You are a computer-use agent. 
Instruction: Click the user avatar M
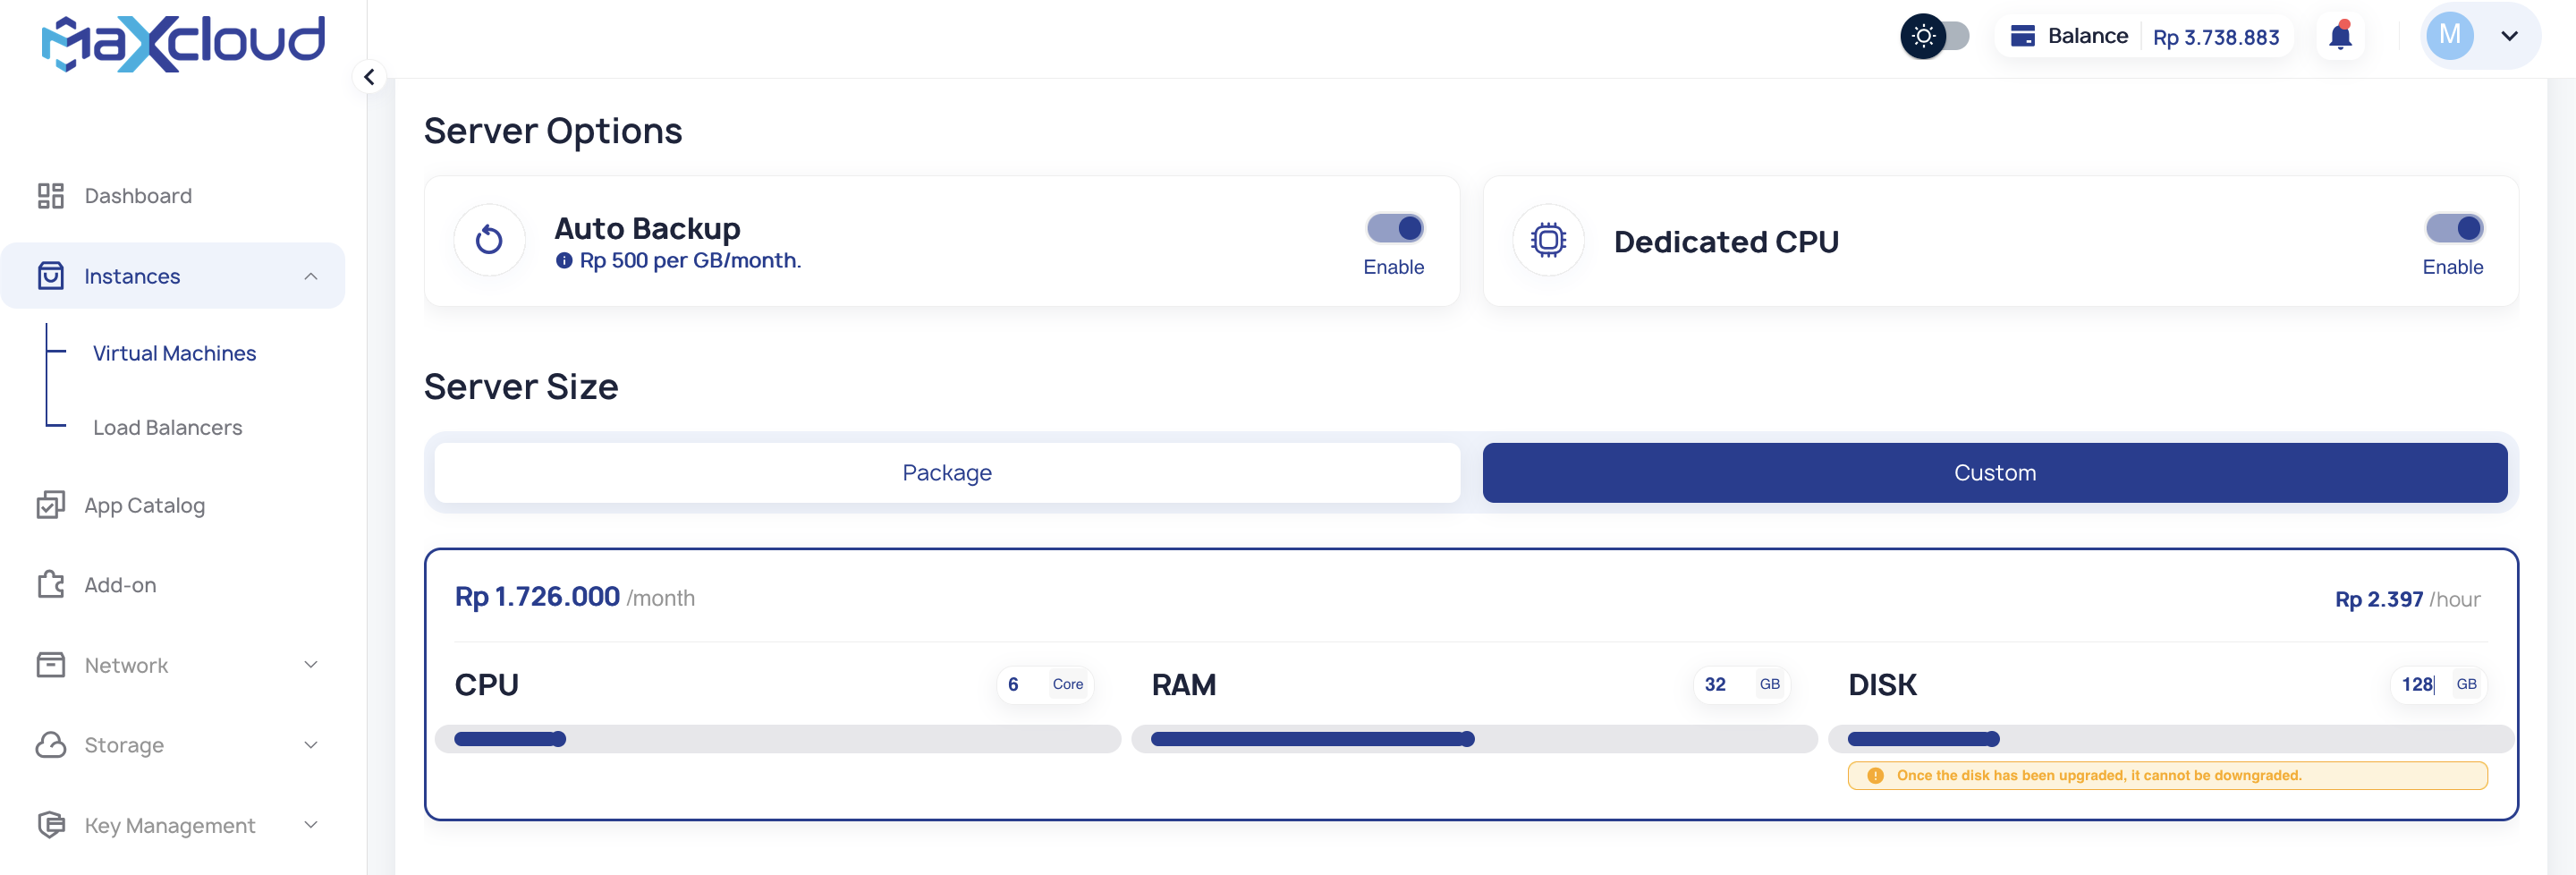[x=2449, y=36]
